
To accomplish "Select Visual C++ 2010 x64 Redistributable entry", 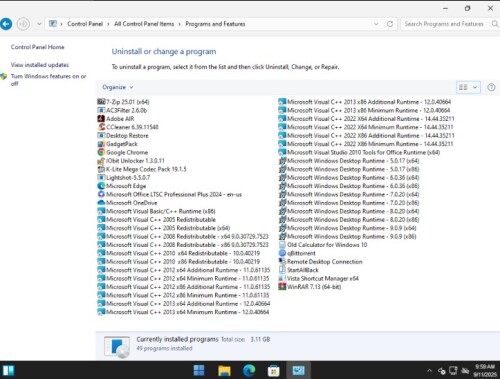I will tap(179, 253).
